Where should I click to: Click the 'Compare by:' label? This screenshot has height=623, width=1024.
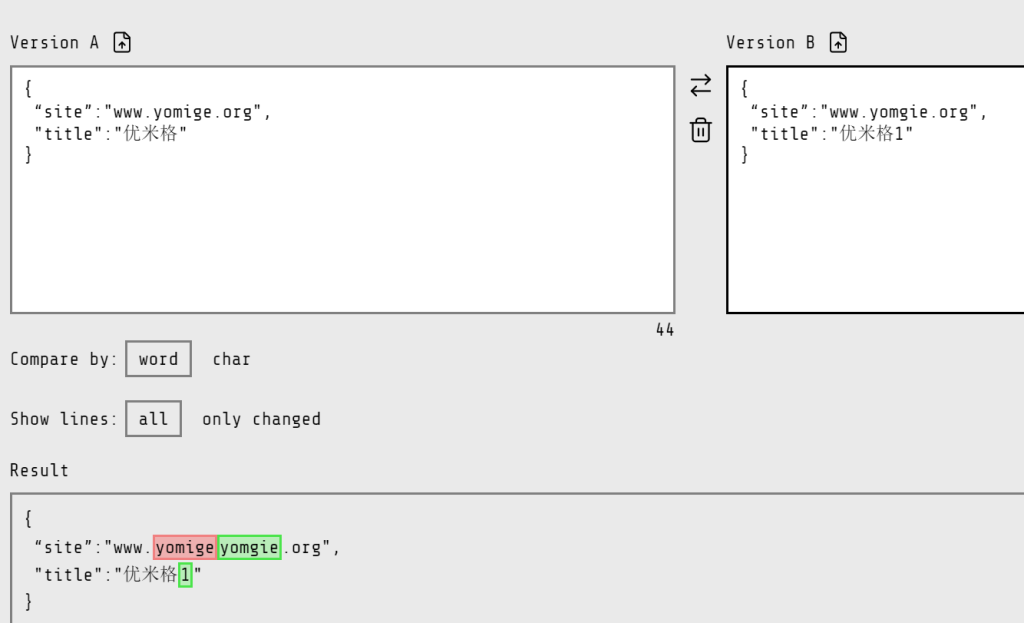(x=64, y=359)
